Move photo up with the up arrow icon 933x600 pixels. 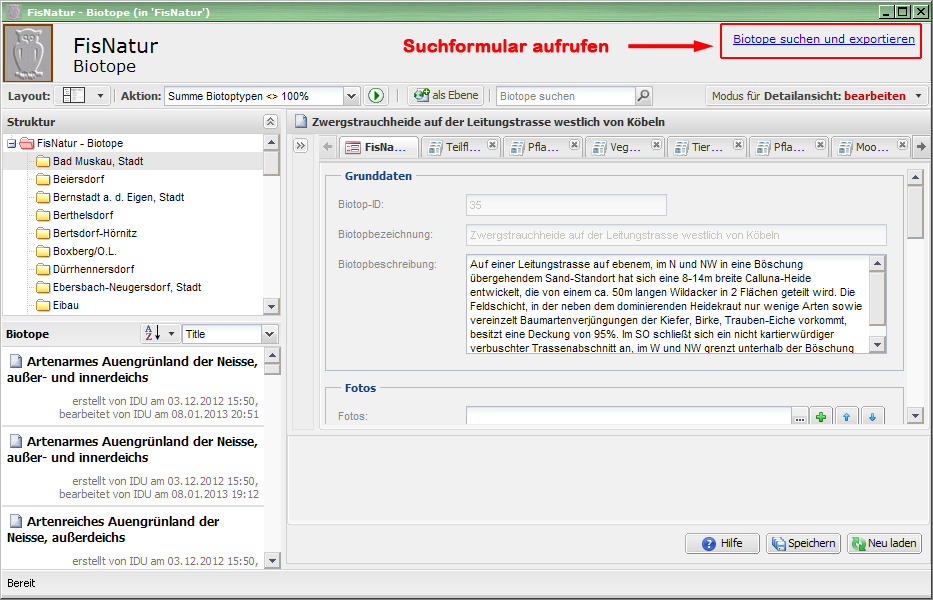click(x=847, y=417)
